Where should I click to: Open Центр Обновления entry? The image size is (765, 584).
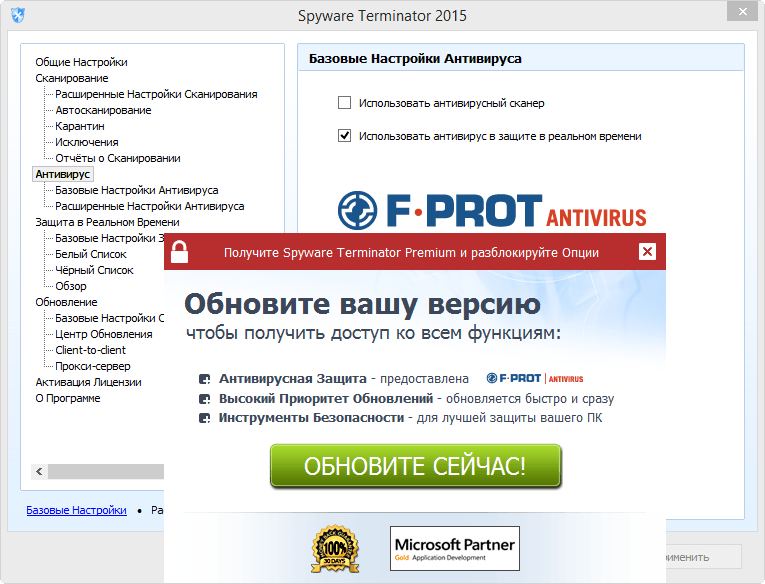(x=103, y=334)
